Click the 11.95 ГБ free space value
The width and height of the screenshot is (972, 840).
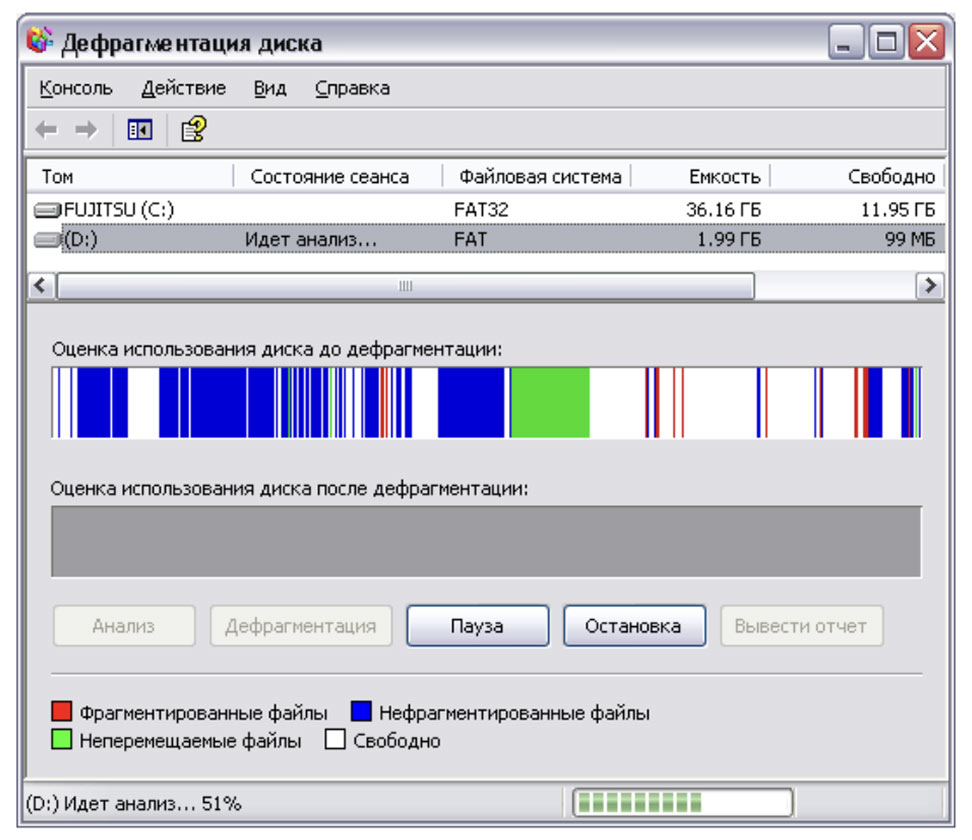click(x=898, y=210)
